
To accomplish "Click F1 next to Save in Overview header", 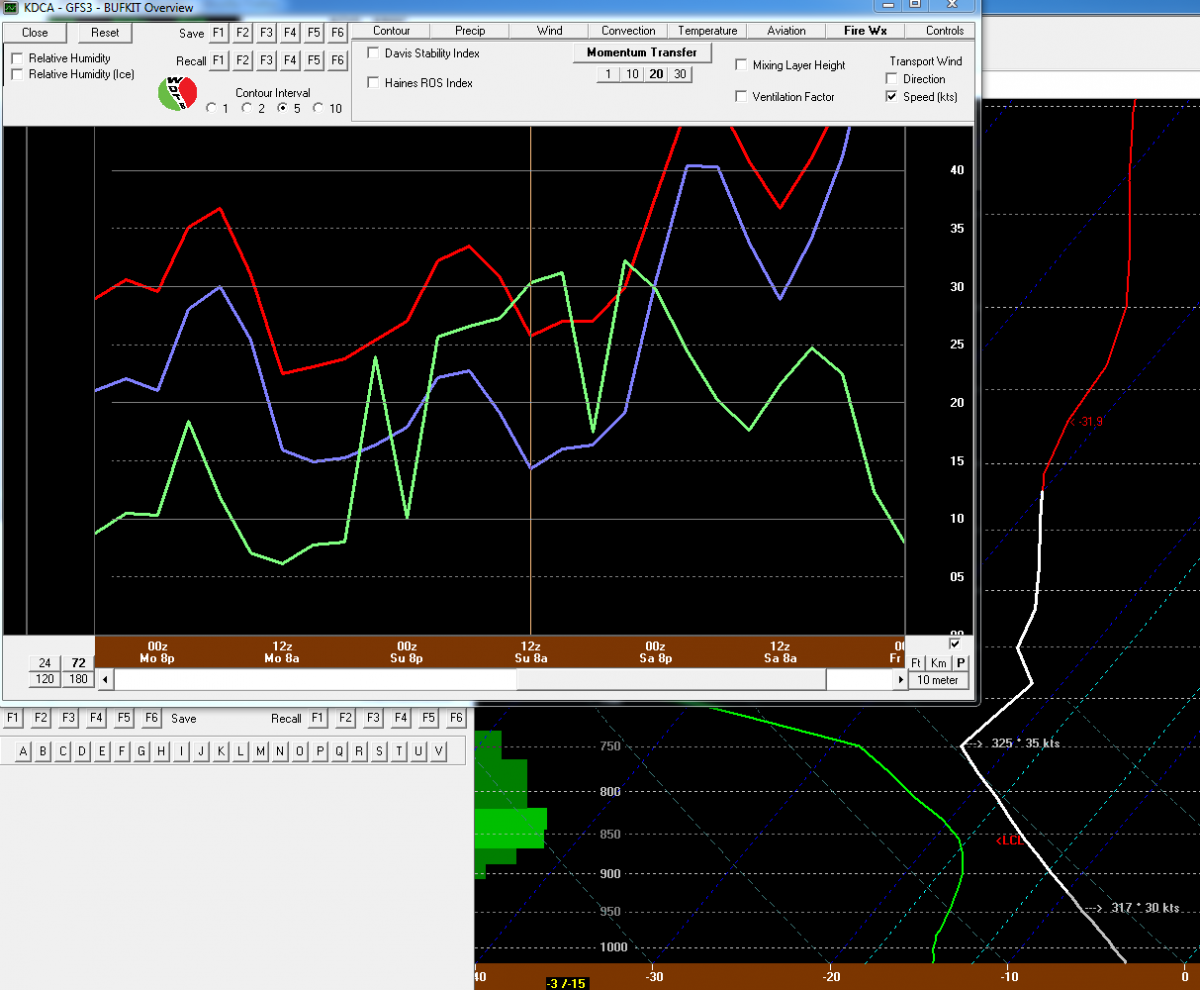I will 218,33.
